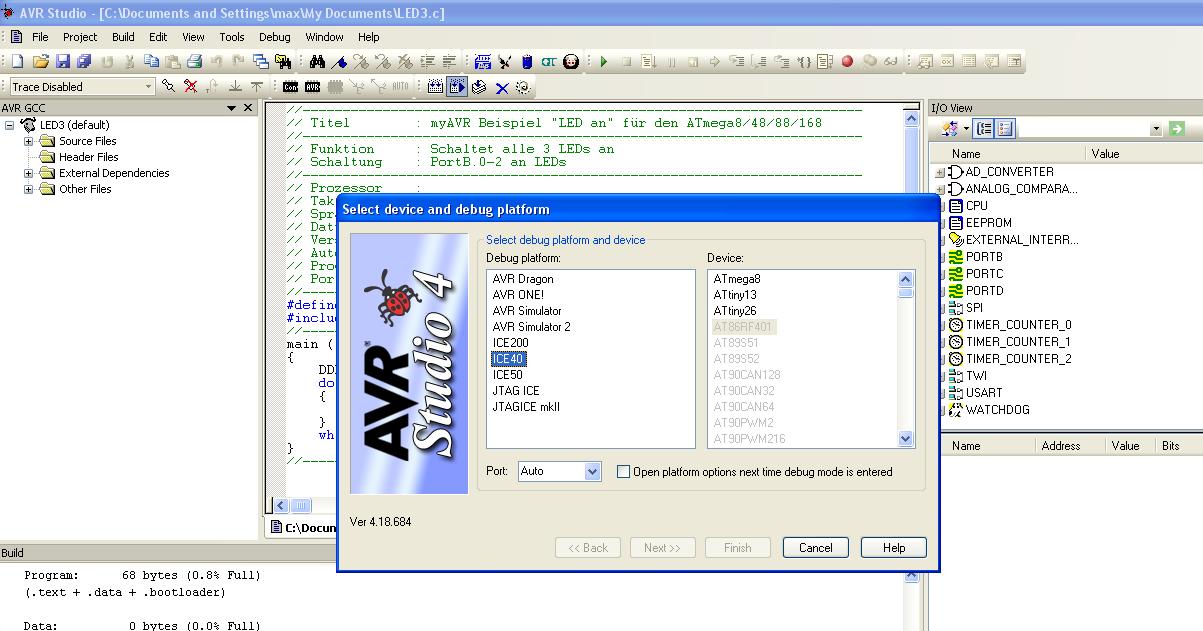
Task: Click the Print toolbar icon
Action: point(194,61)
